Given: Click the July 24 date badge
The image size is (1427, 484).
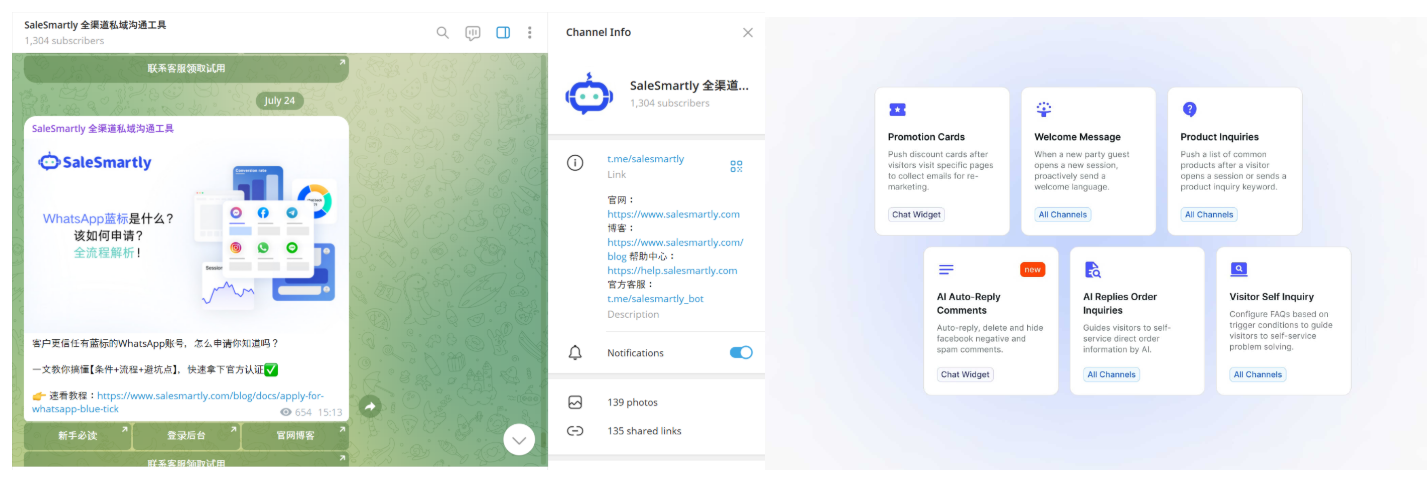Looking at the screenshot, I should point(280,100).
